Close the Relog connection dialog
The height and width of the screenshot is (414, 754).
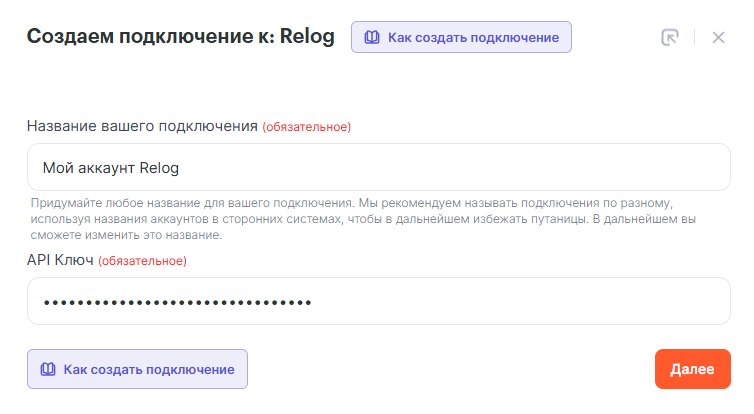tap(718, 37)
